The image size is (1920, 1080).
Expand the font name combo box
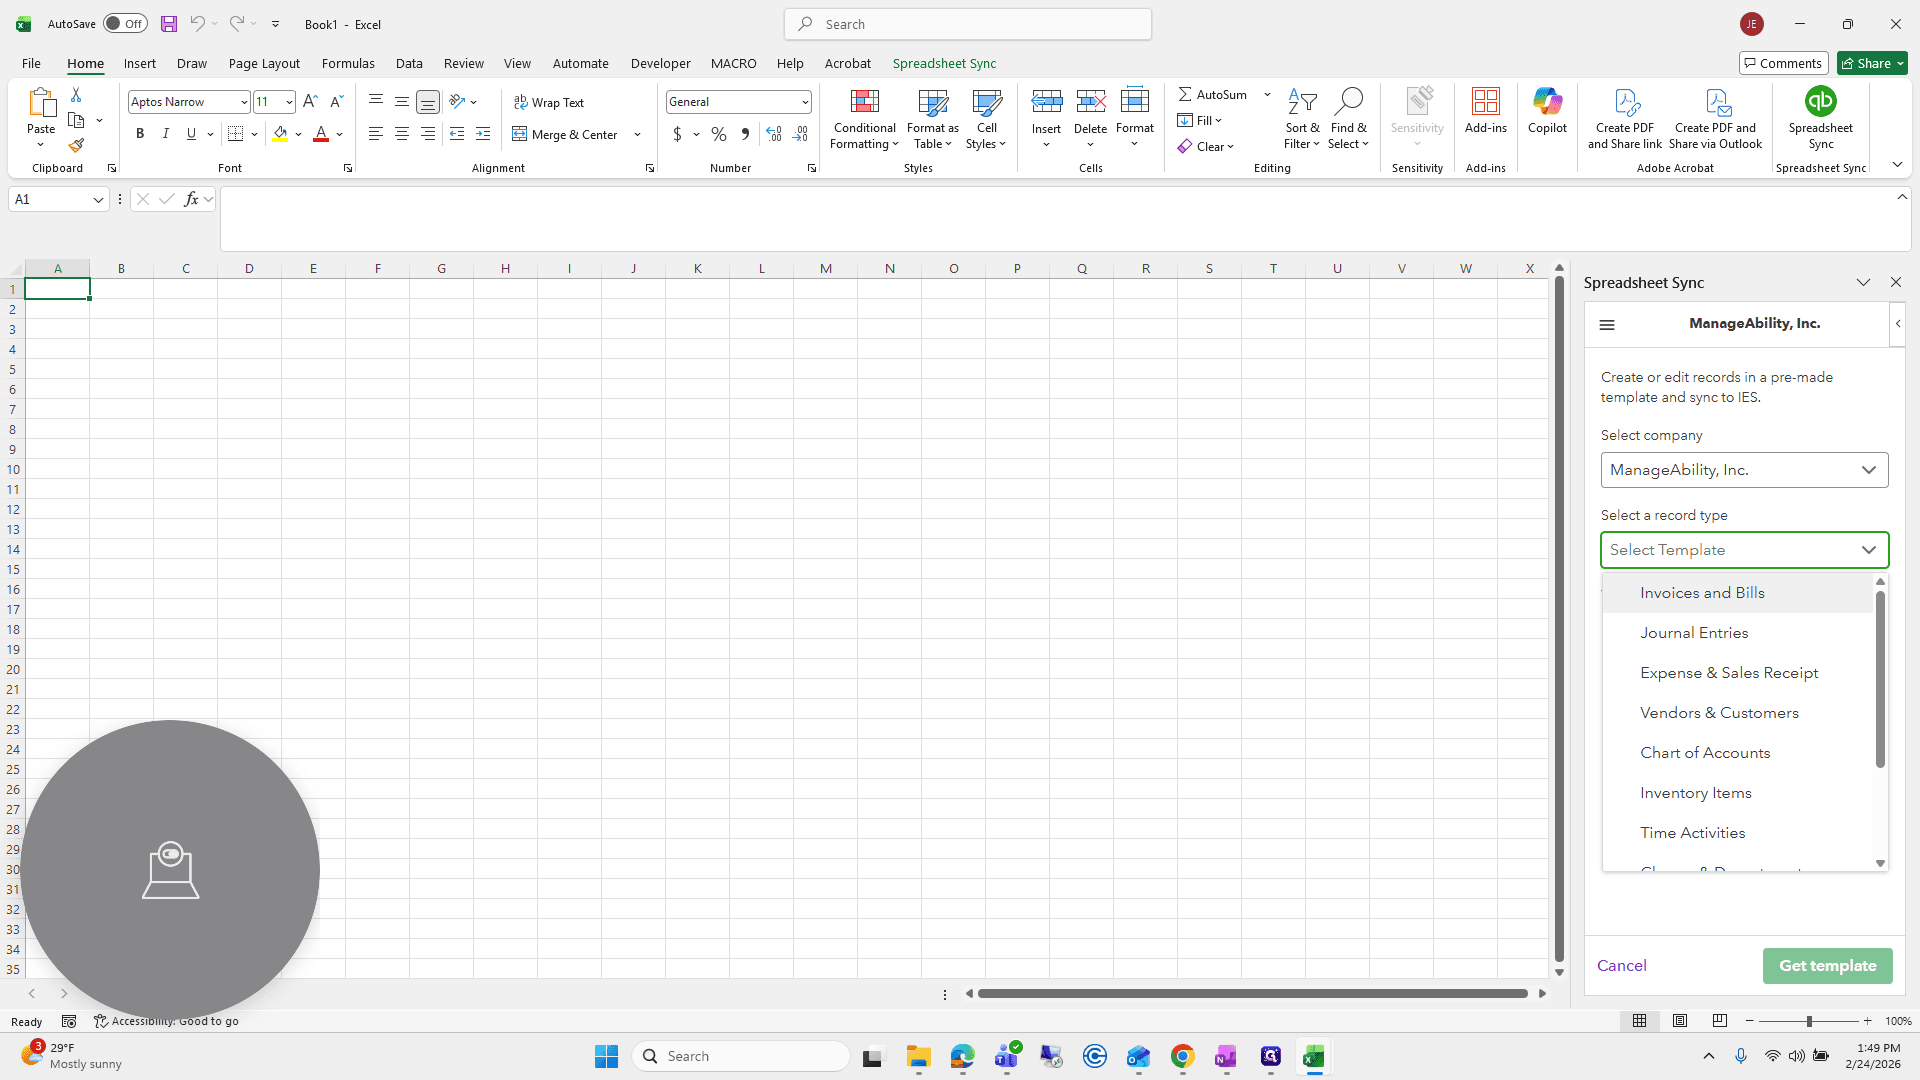pyautogui.click(x=243, y=102)
